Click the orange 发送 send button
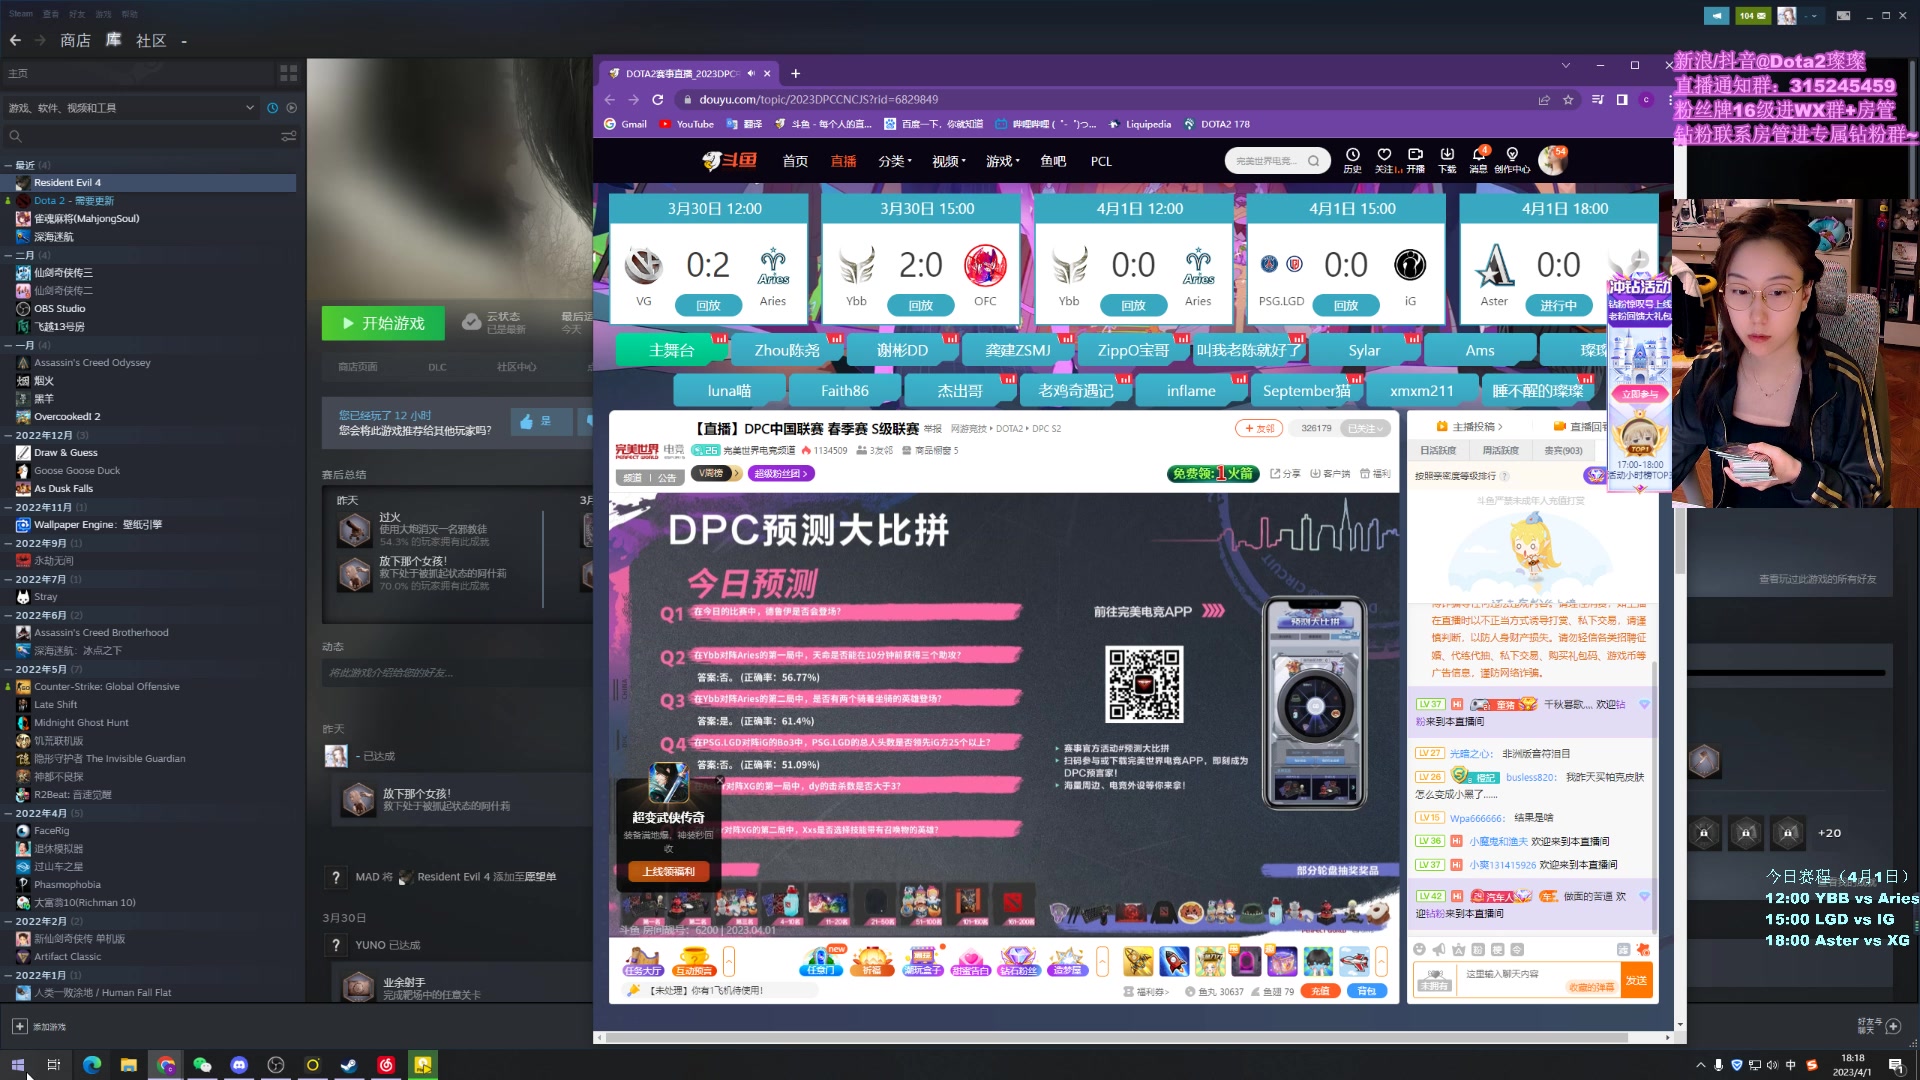The width and height of the screenshot is (1920, 1080). pyautogui.click(x=1636, y=980)
